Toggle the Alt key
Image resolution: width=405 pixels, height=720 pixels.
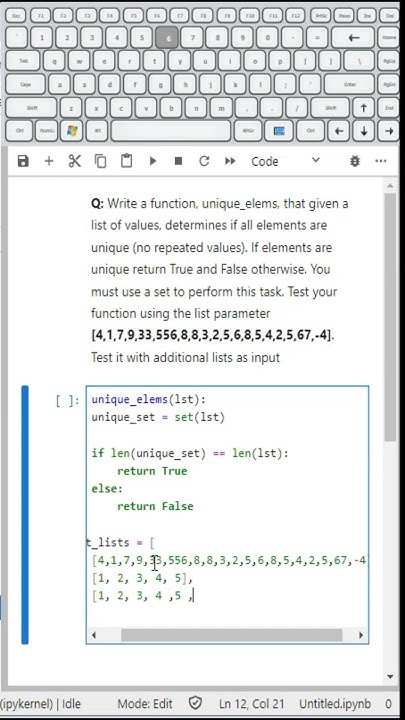[97, 131]
